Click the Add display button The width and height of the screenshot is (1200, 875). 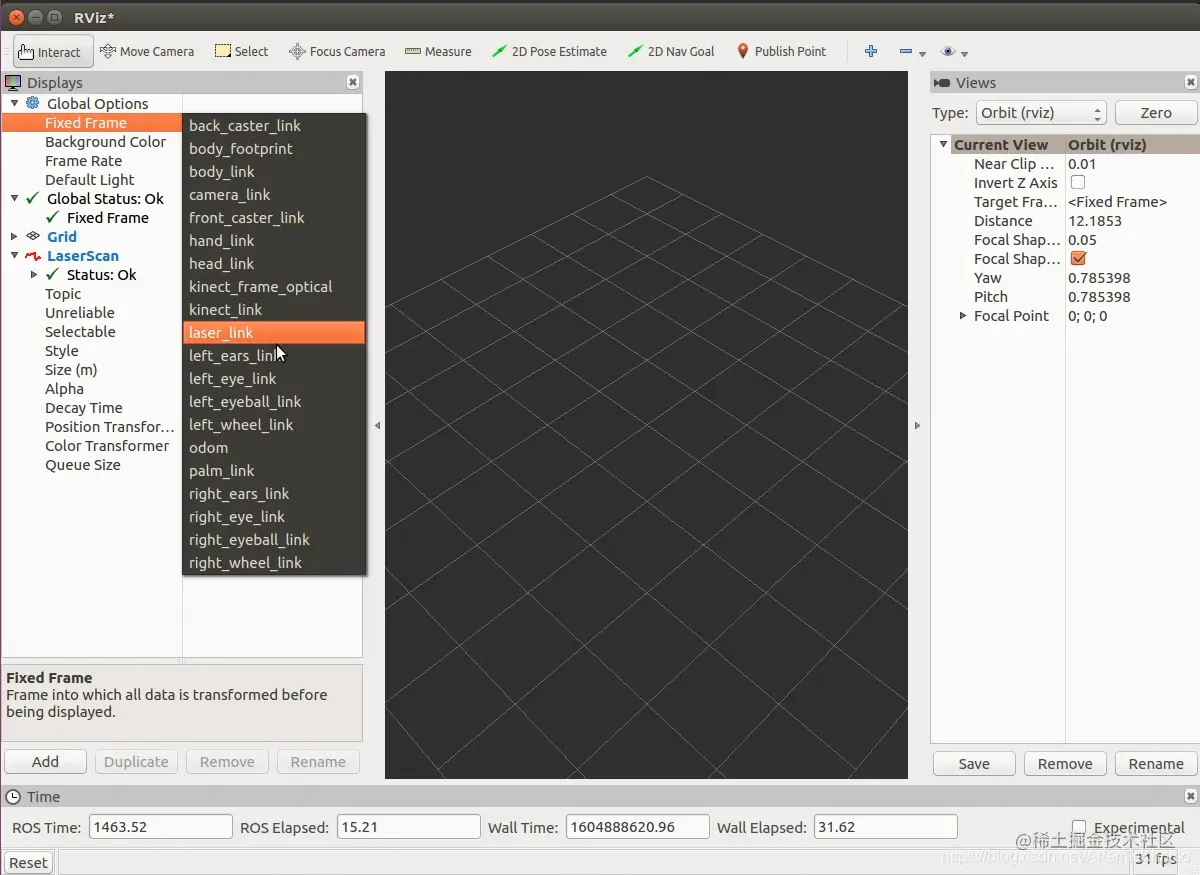45,762
